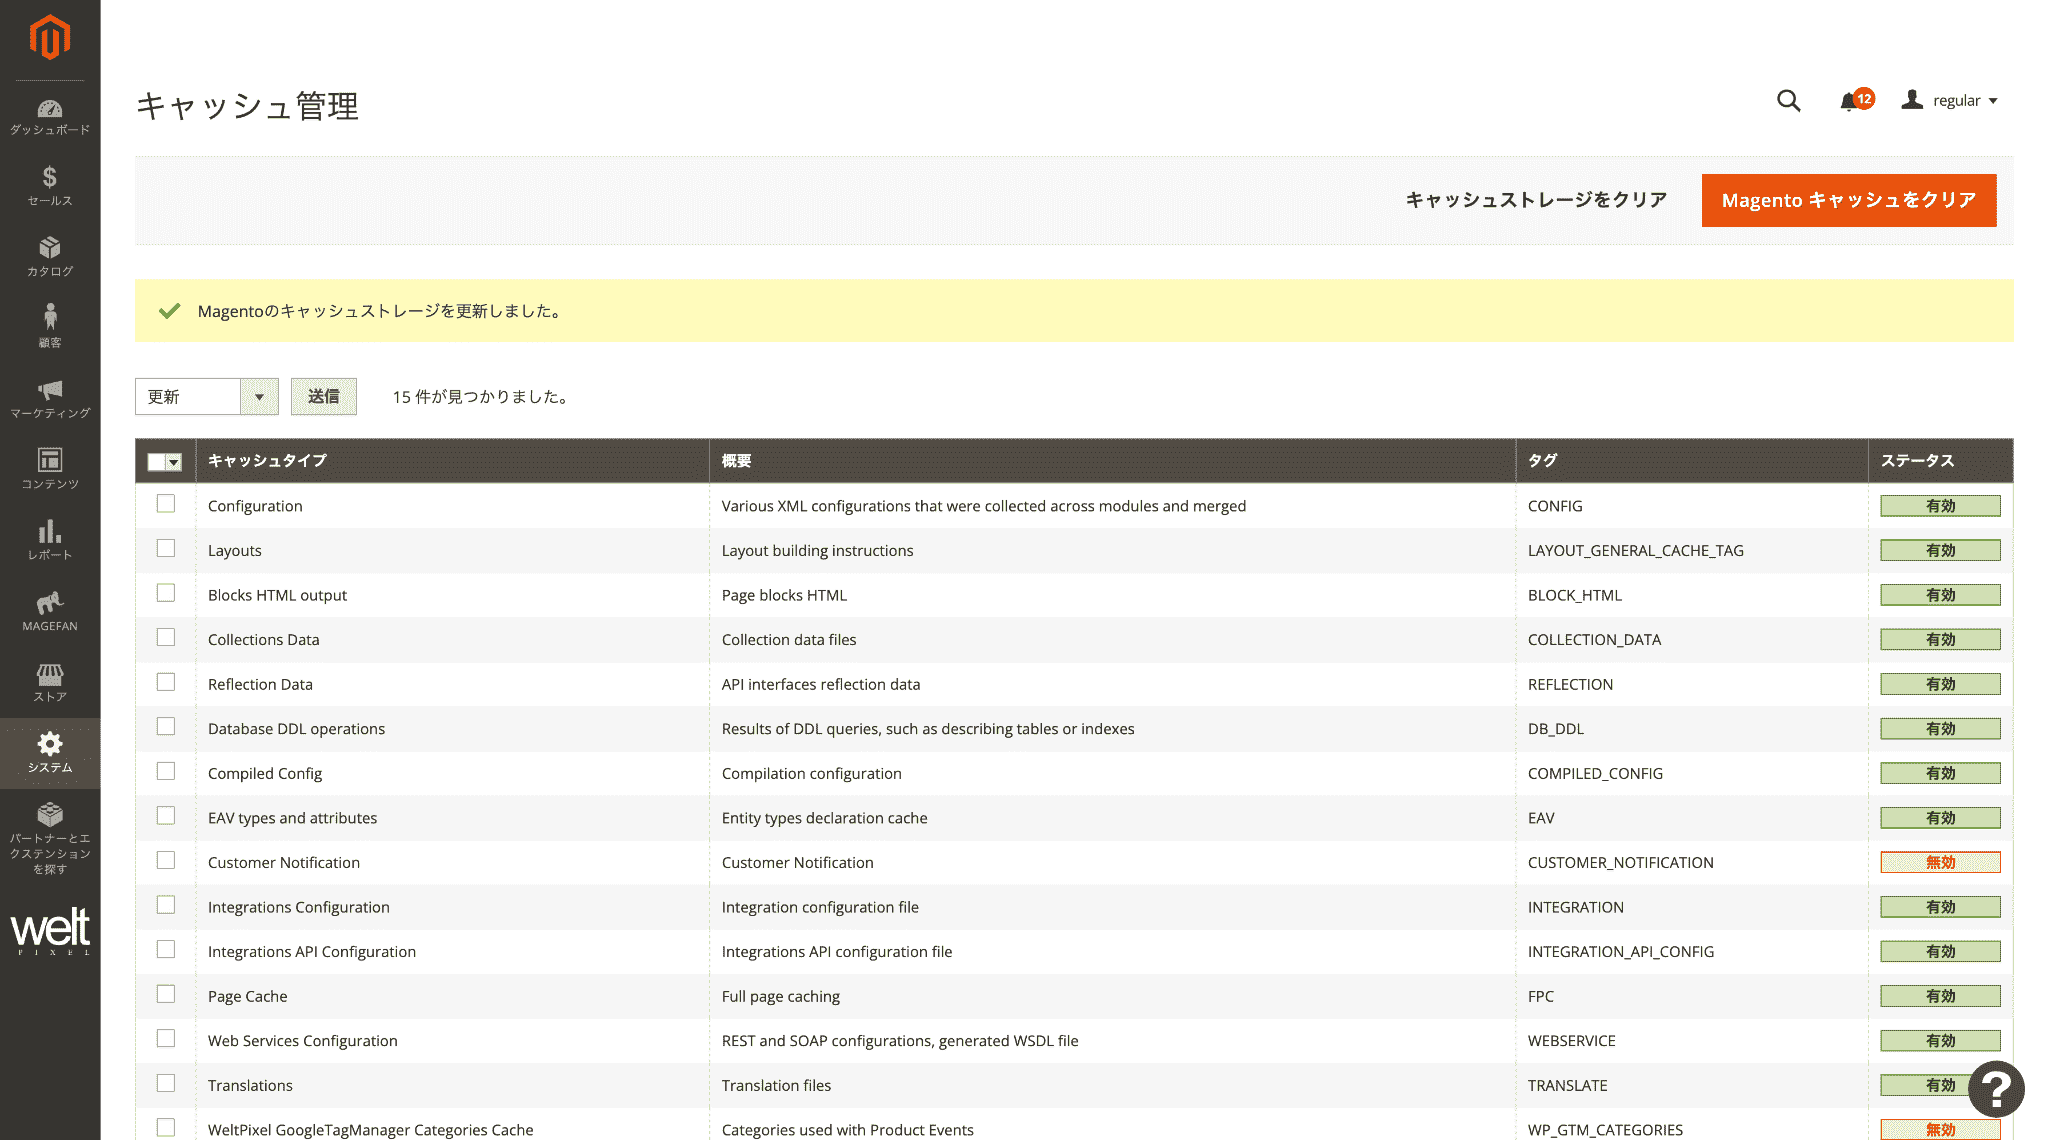The width and height of the screenshot is (2048, 1140).
Task: Open the mass action dropdown showing 更新
Action: (x=206, y=397)
